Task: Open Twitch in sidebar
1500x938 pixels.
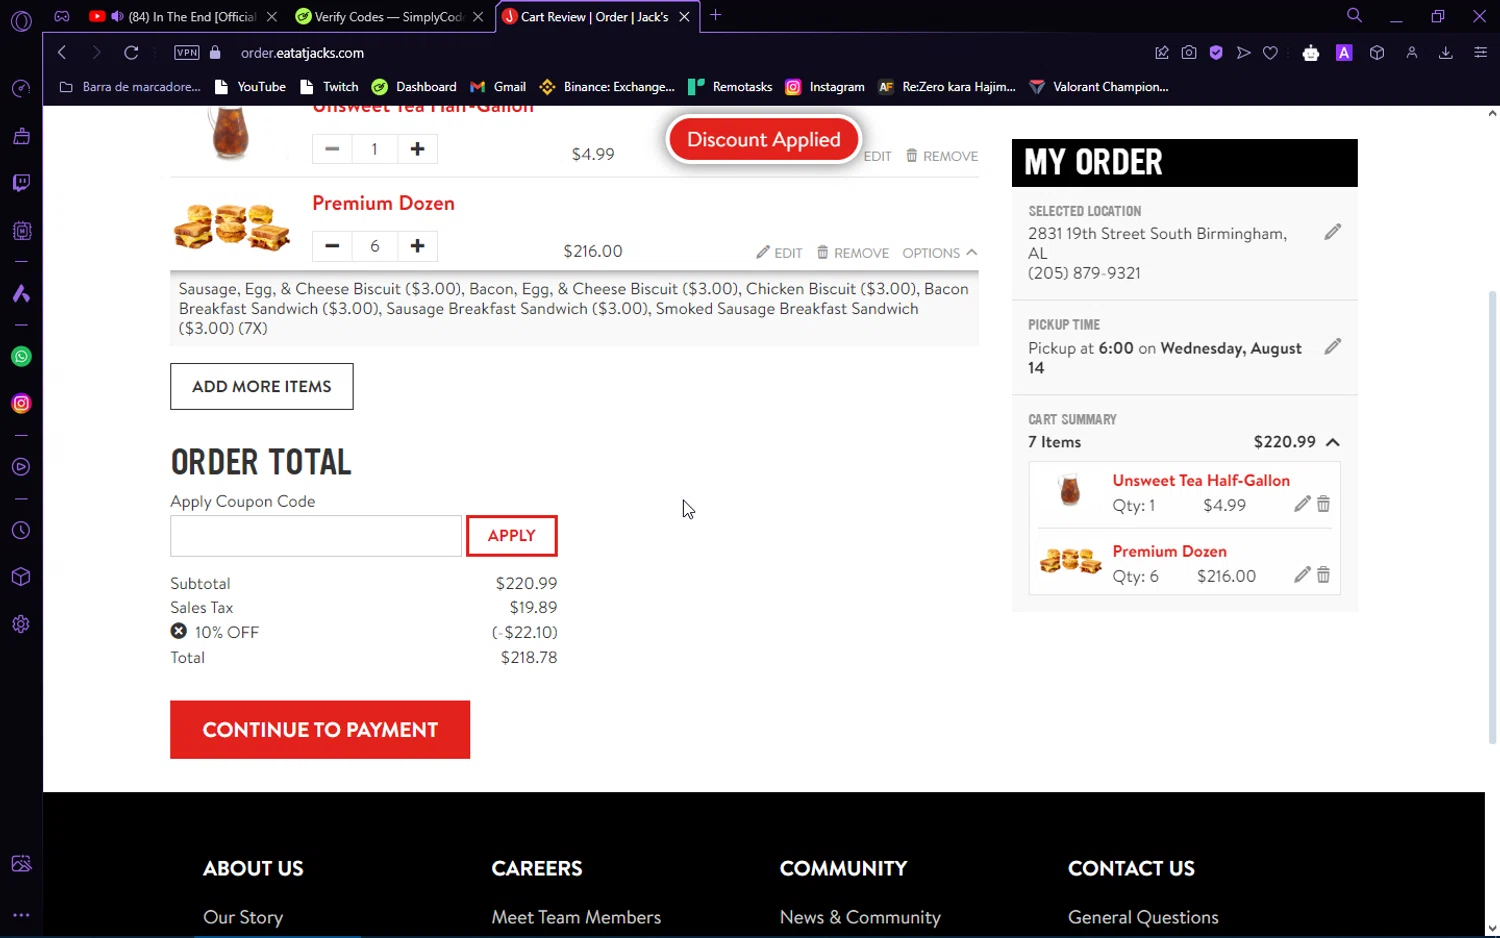Action: pos(21,183)
